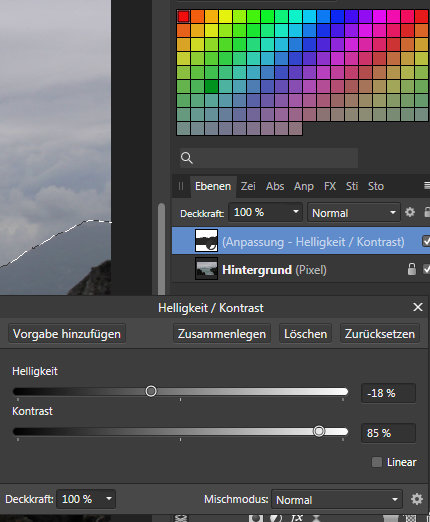Open the blend options gear beside Mischmodus
The image size is (430, 522).
click(417, 499)
